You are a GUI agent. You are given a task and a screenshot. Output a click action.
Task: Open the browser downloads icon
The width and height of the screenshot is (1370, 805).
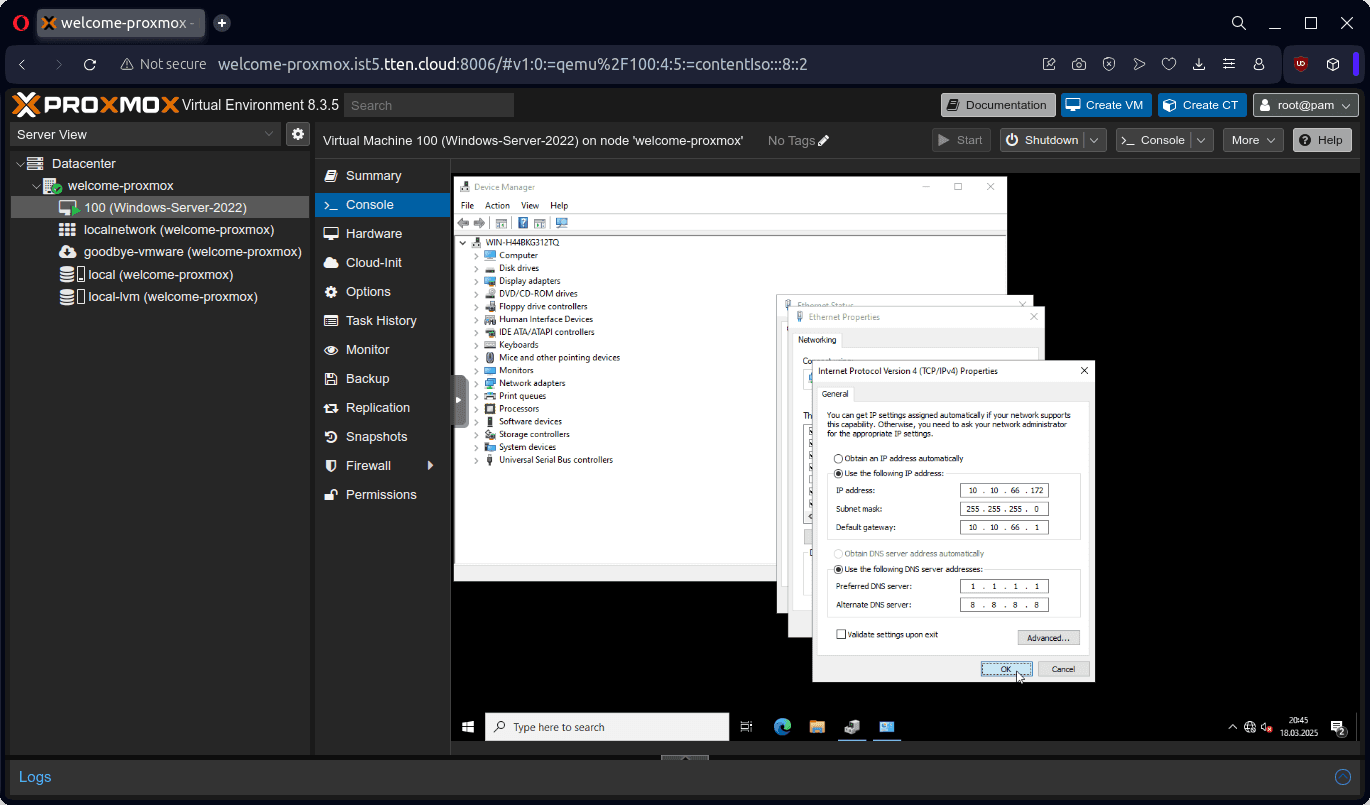(x=1199, y=64)
